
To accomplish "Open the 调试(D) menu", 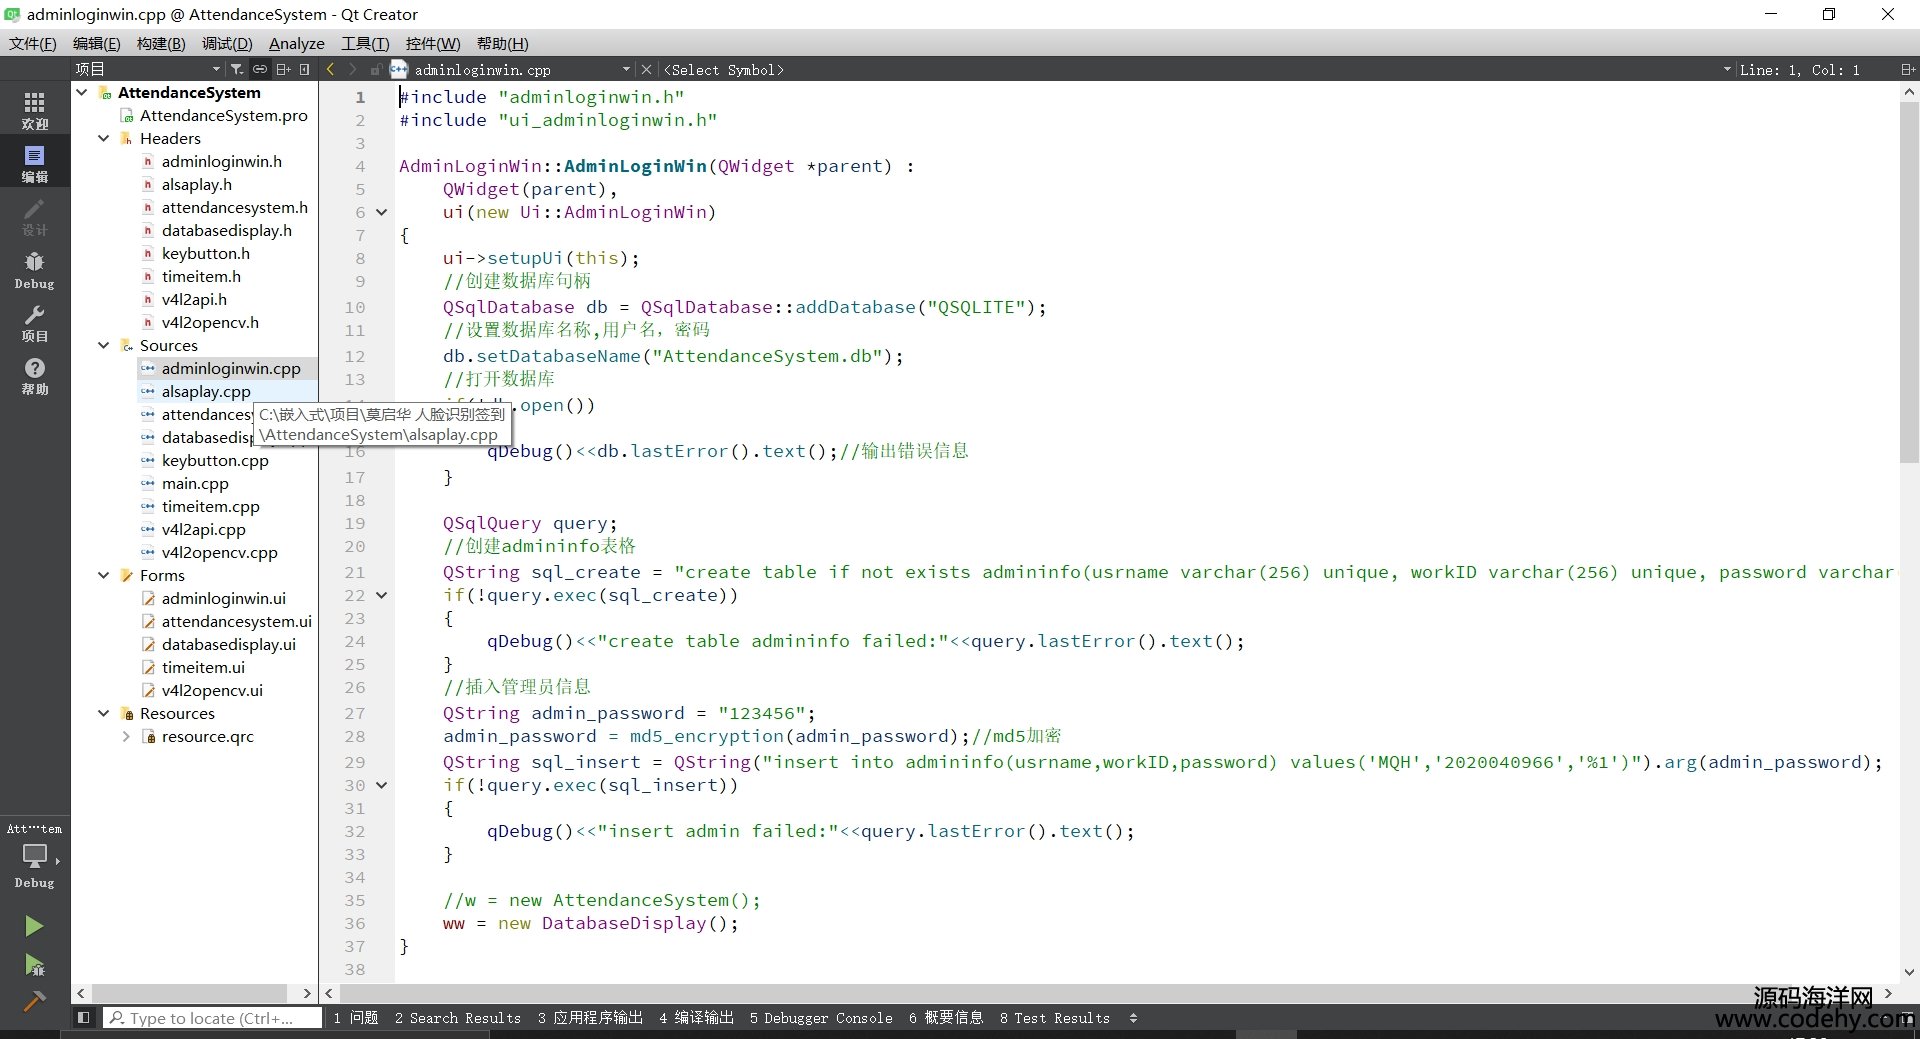I will [227, 43].
